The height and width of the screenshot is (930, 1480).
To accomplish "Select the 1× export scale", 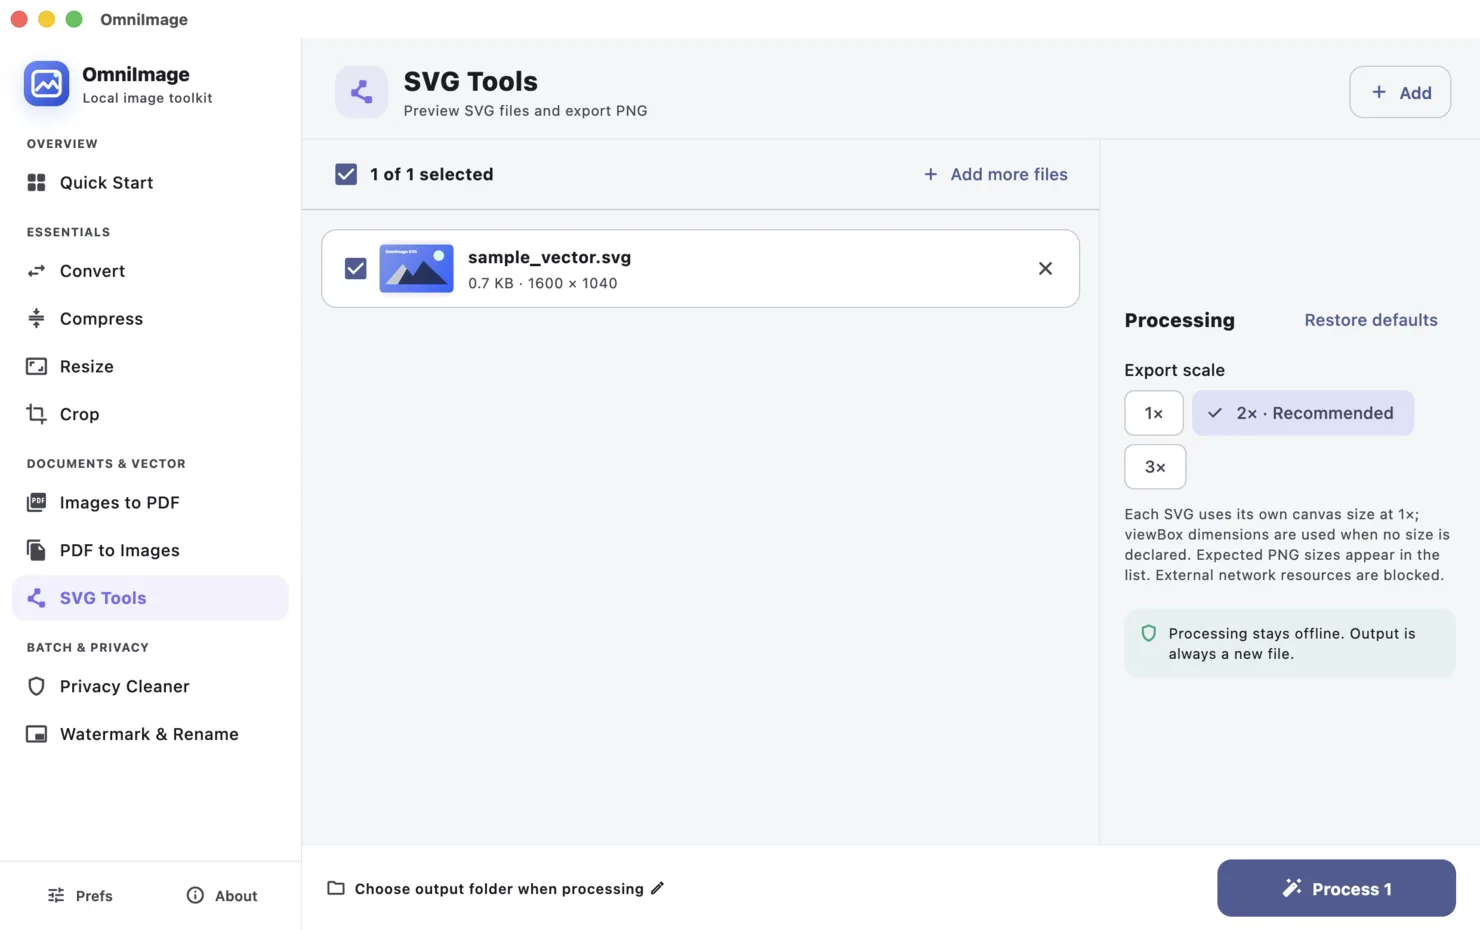I will (1154, 413).
